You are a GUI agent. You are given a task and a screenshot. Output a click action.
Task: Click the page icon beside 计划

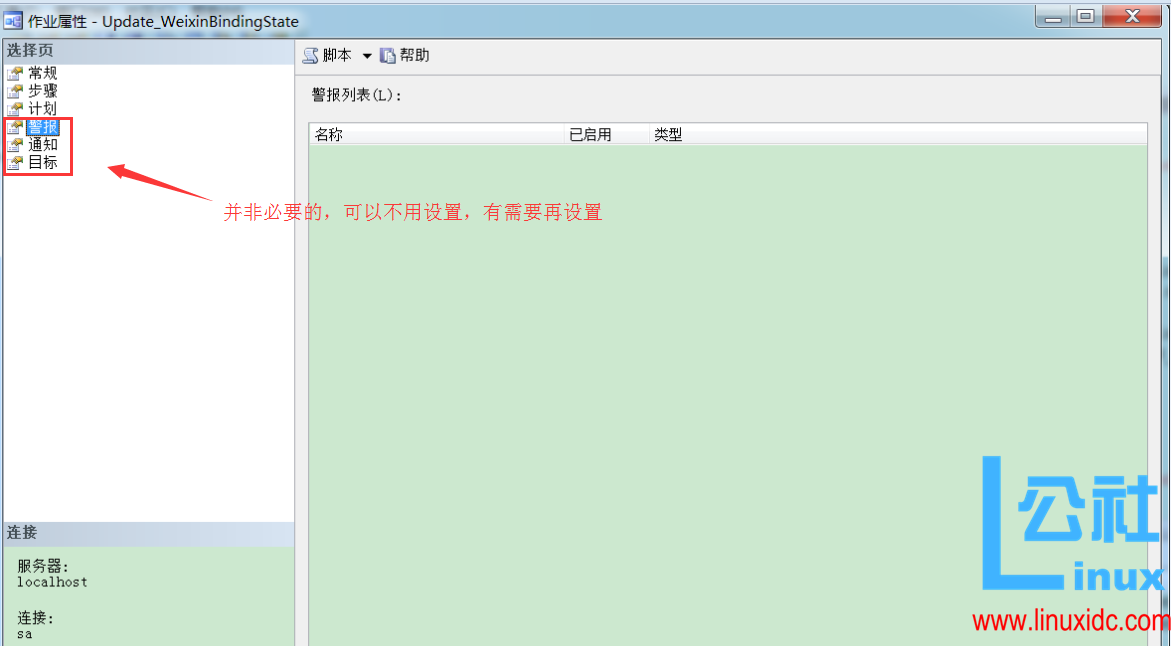16,108
